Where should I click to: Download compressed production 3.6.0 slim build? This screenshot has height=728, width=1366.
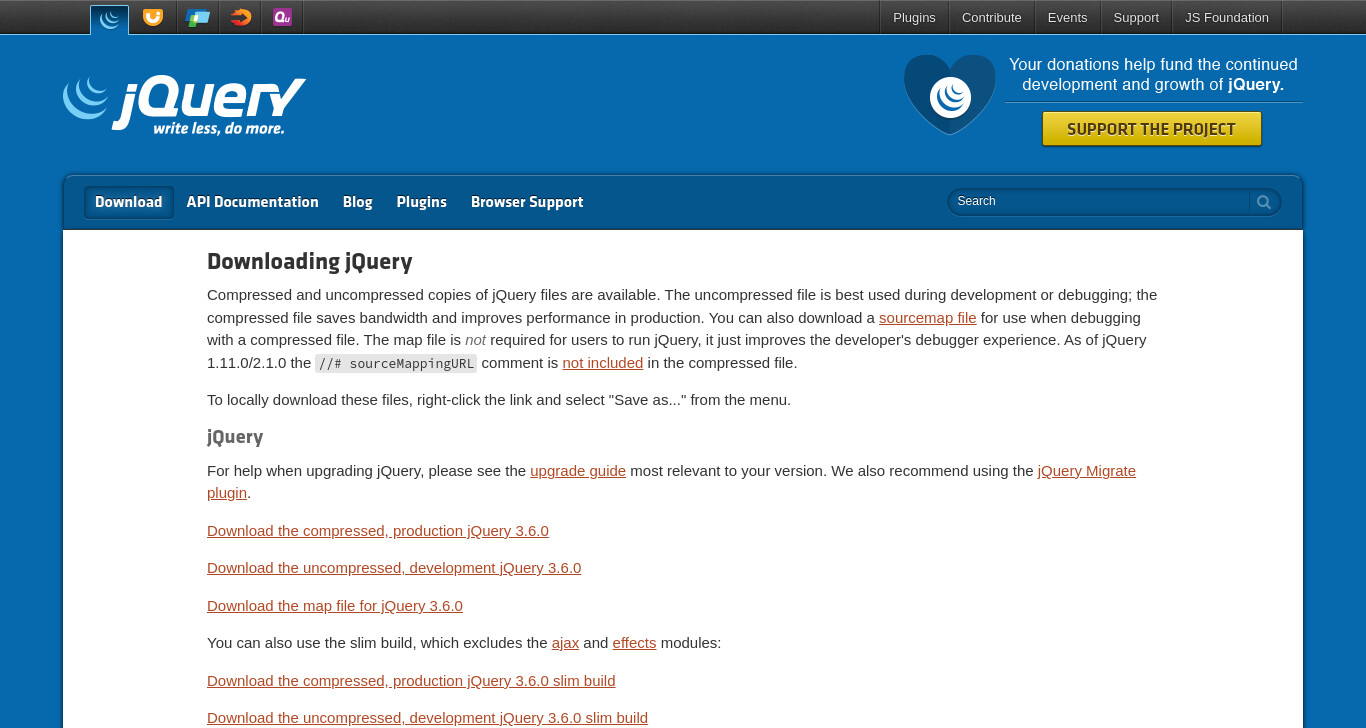point(411,681)
